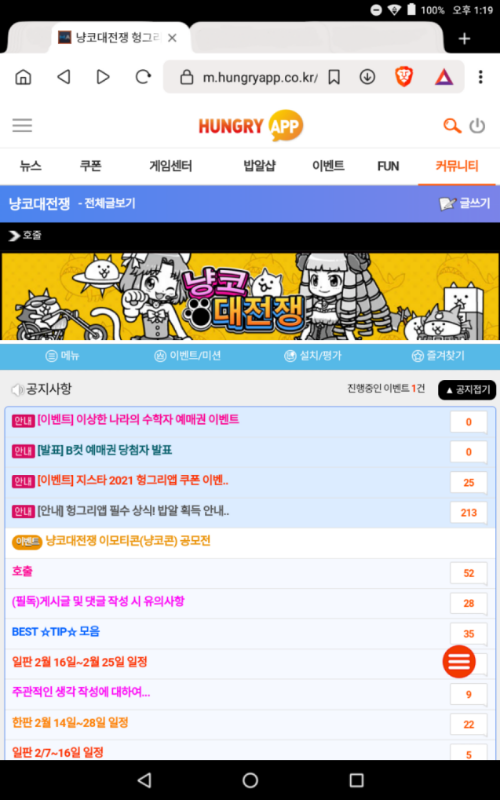Tap the Brave Rewards triangle icon
The height and width of the screenshot is (800, 500).
pos(444,77)
